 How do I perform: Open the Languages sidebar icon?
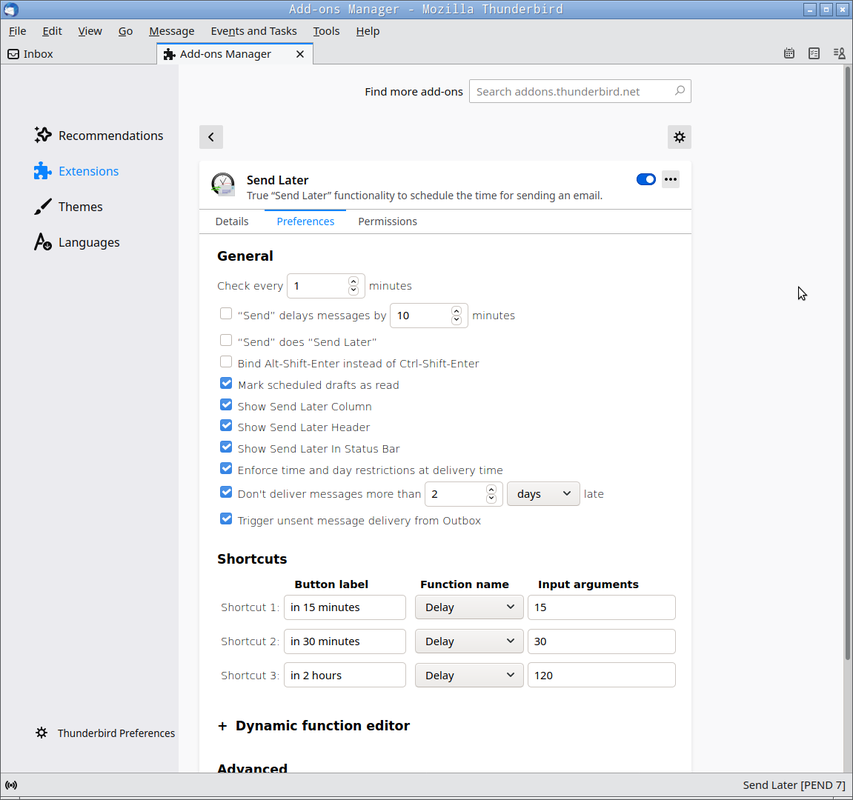coord(42,242)
